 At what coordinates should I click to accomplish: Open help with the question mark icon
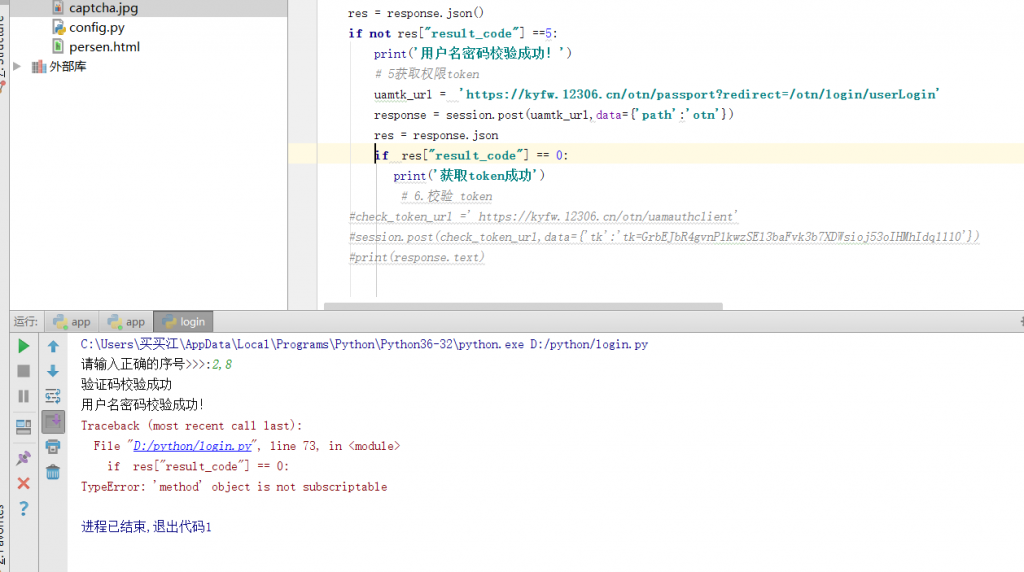(23, 509)
